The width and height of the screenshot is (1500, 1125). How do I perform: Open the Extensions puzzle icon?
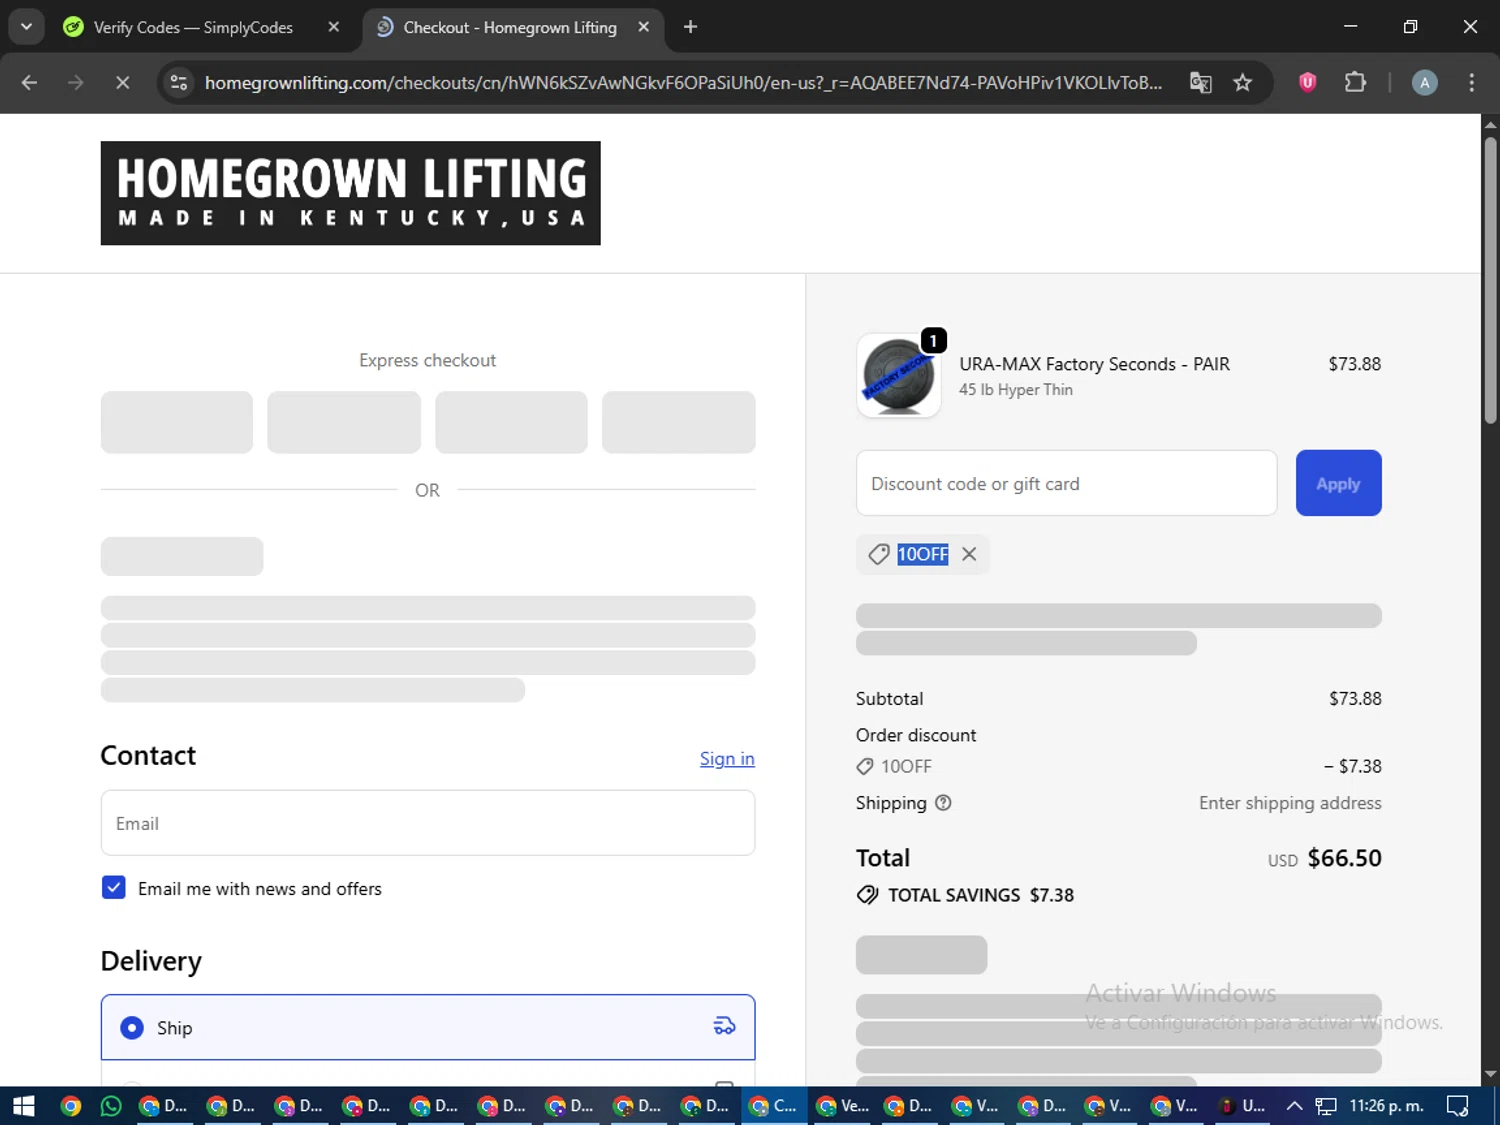point(1355,83)
